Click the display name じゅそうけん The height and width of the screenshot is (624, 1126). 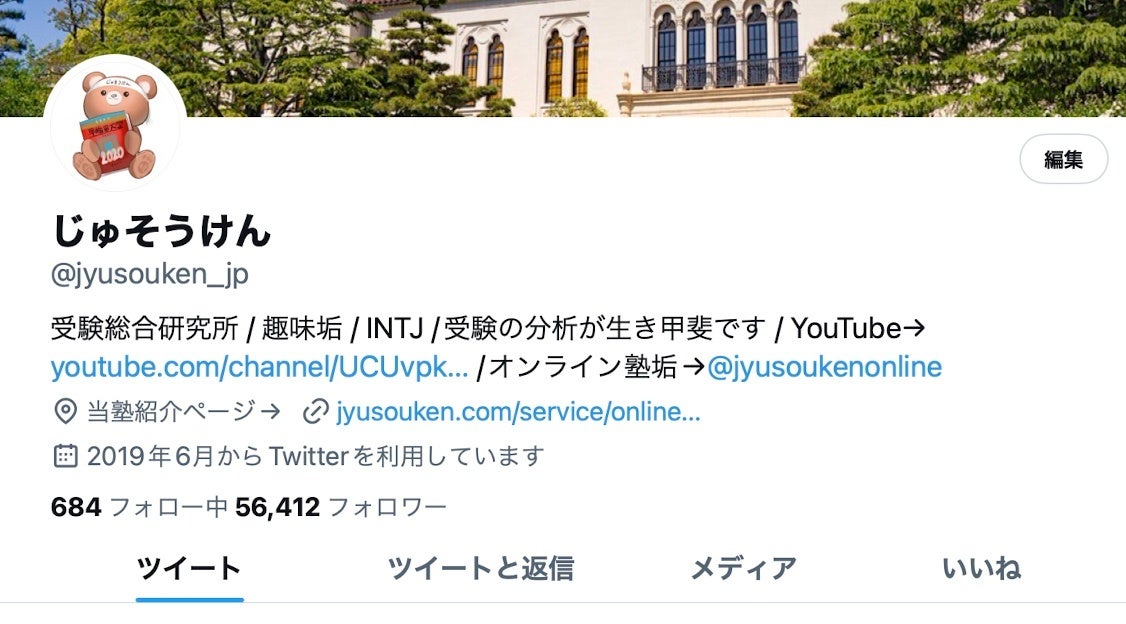click(162, 230)
